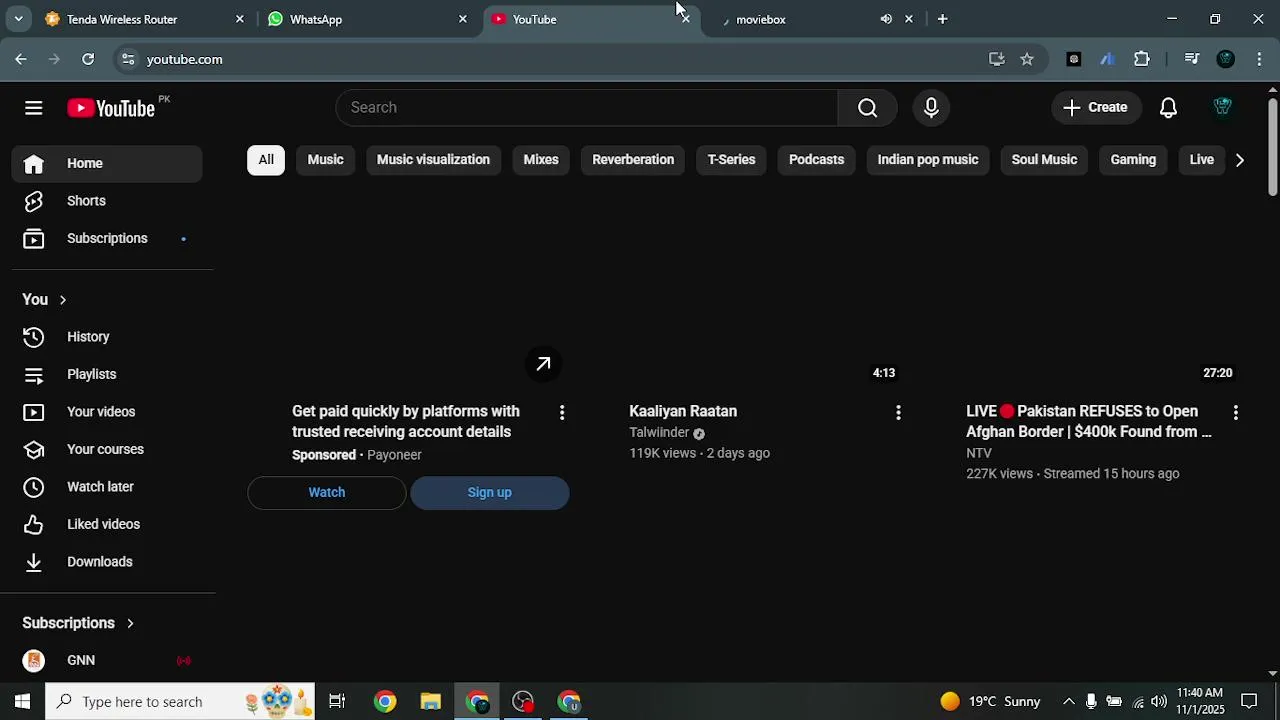This screenshot has height=720, width=1280.
Task: Click the search magnifier button
Action: (867, 108)
